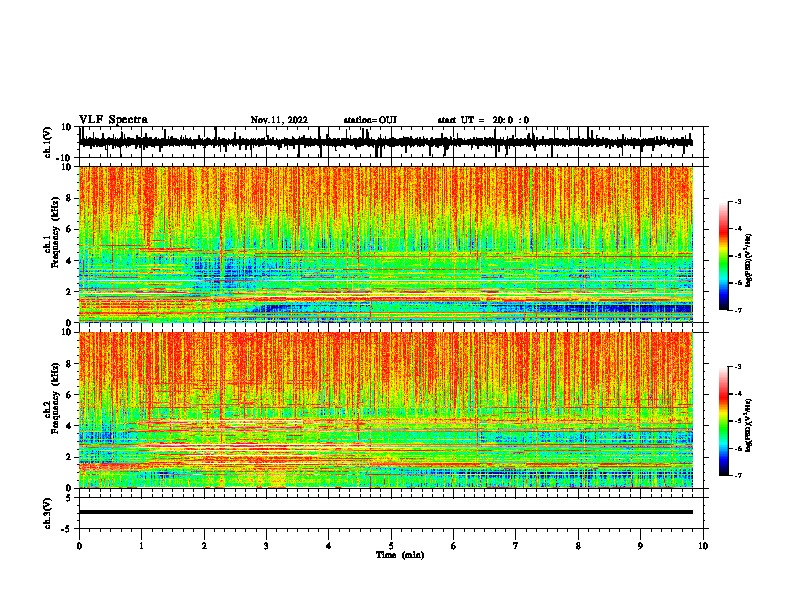Click time axis tick label "3"

pos(266,546)
